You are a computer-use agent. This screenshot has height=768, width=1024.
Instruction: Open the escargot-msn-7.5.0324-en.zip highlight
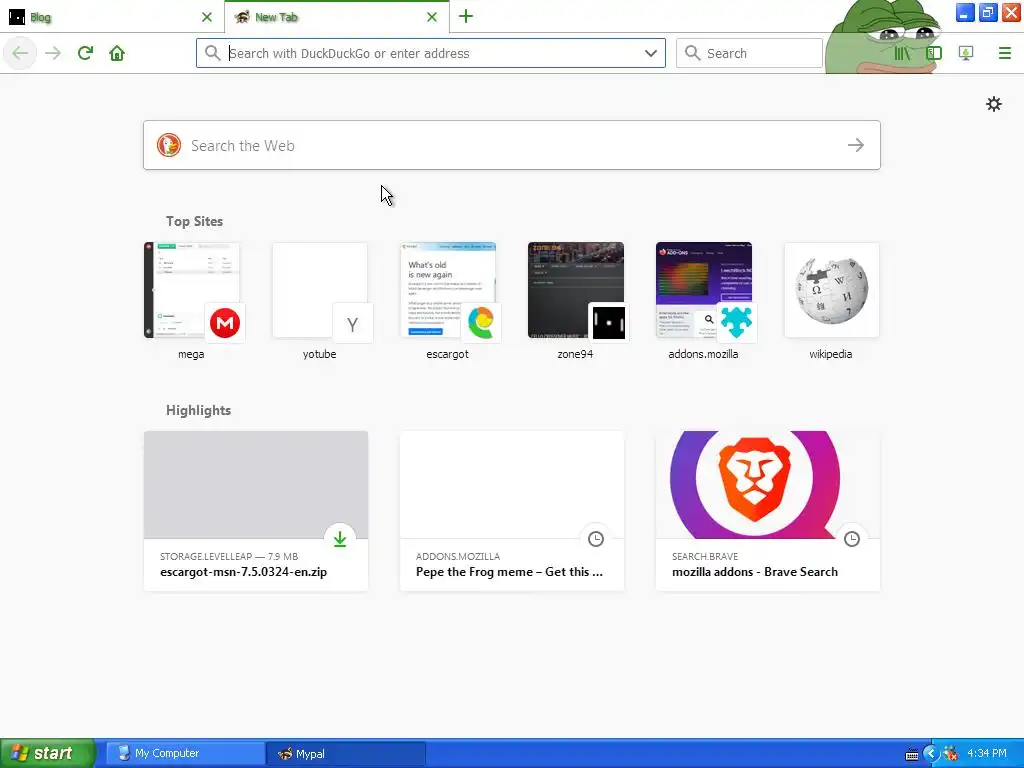tap(256, 511)
